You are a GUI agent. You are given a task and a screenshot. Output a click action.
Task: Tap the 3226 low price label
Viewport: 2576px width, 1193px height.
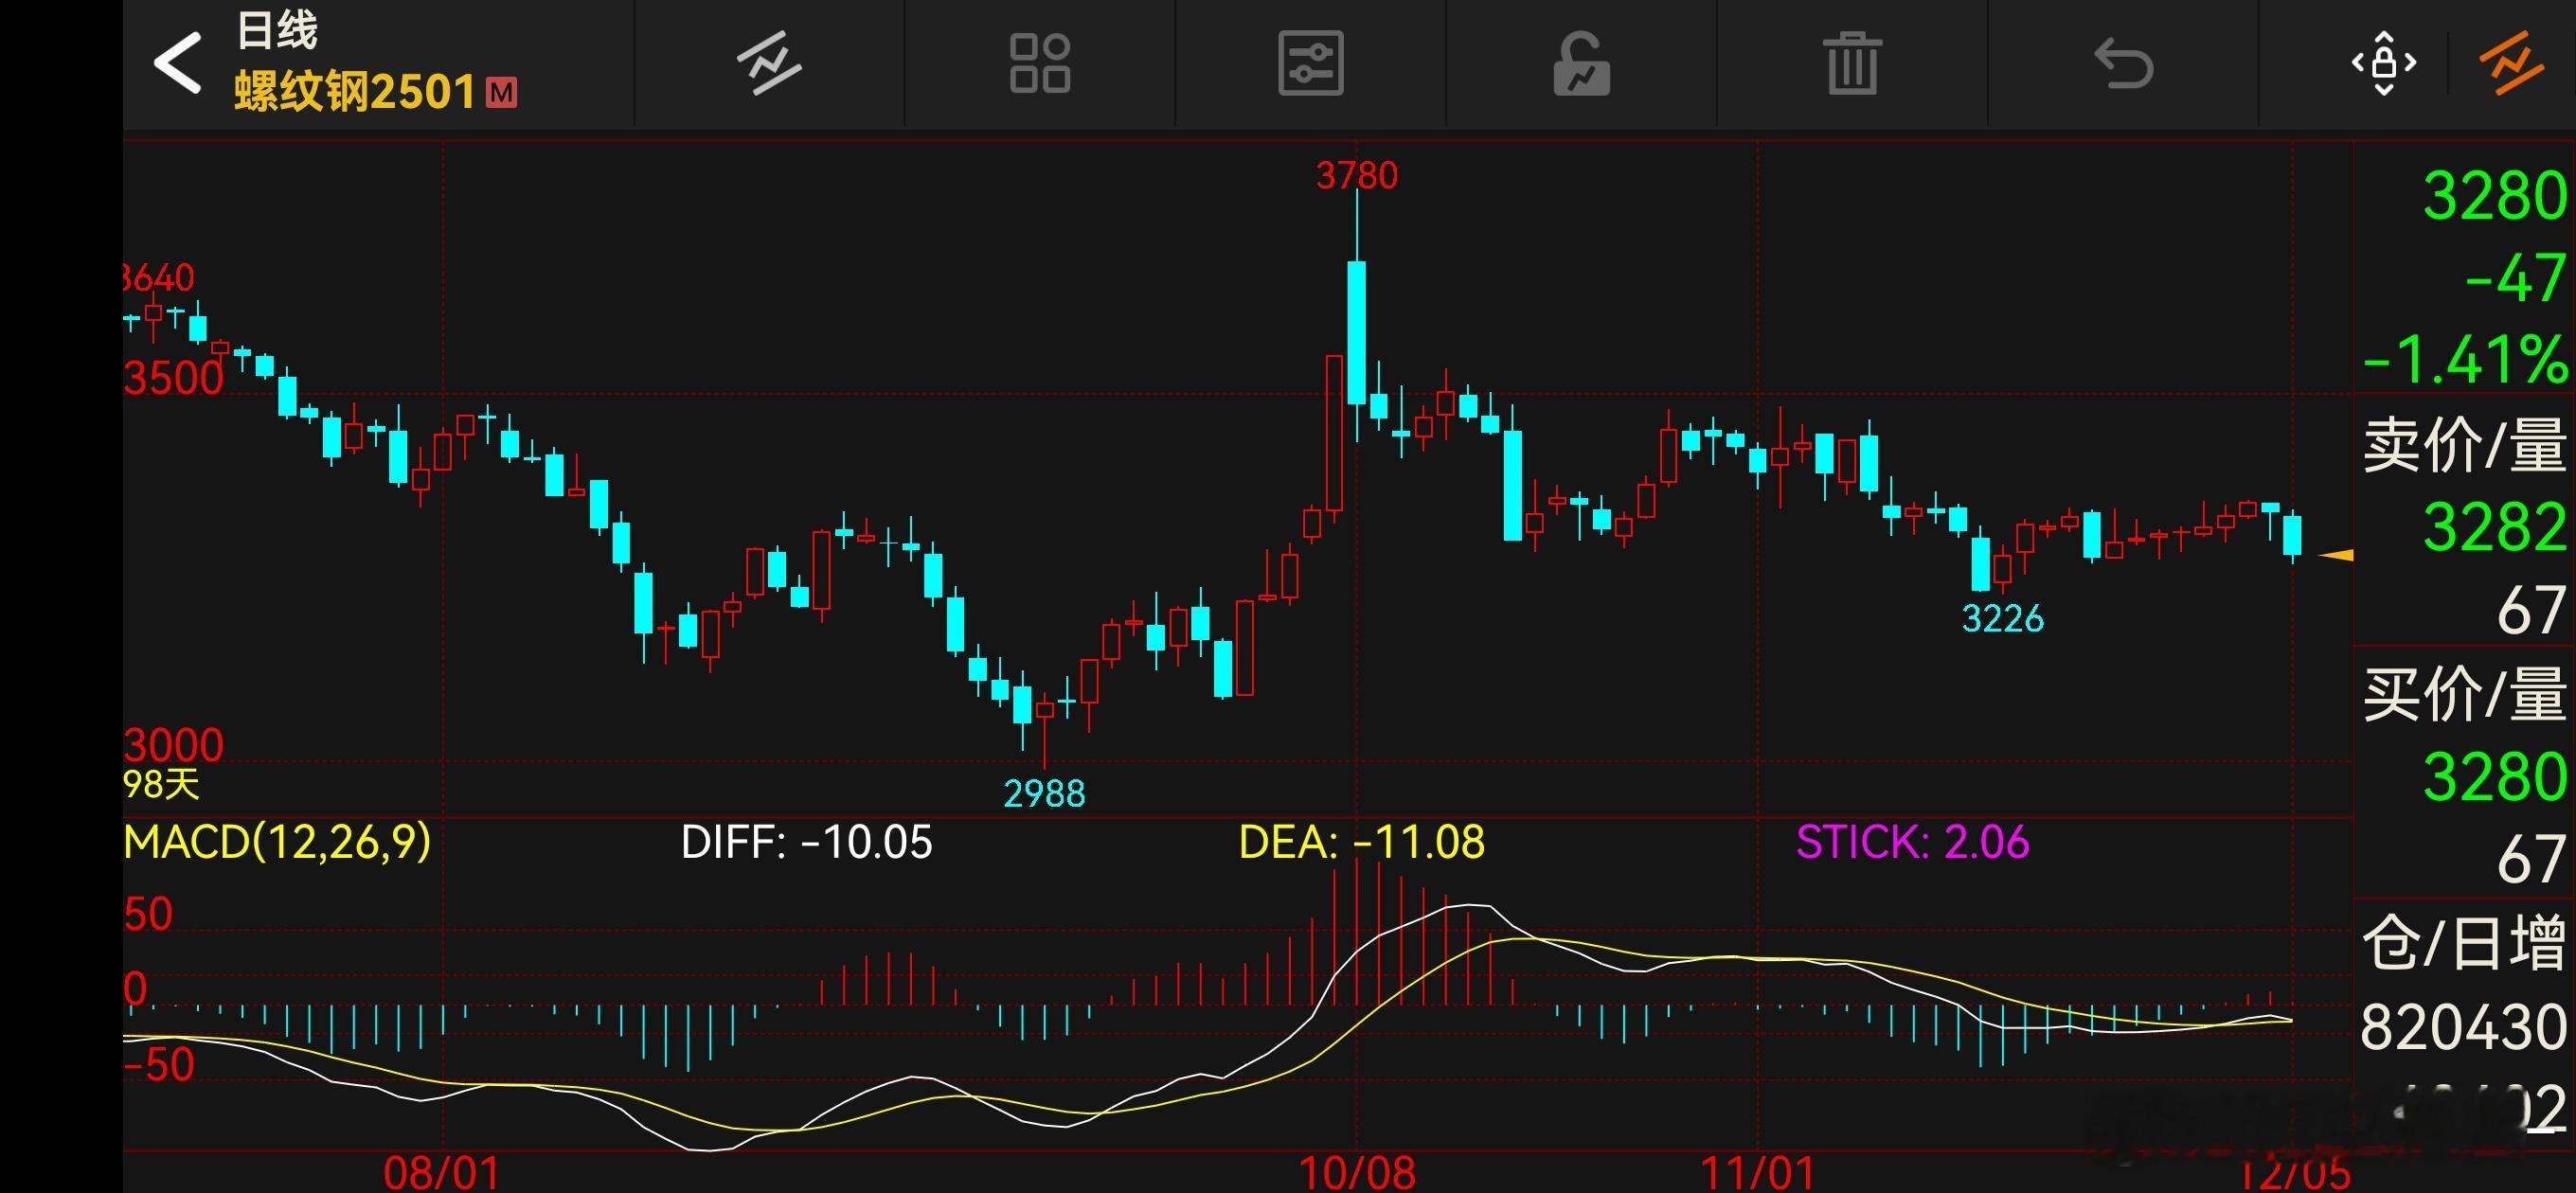click(2002, 619)
